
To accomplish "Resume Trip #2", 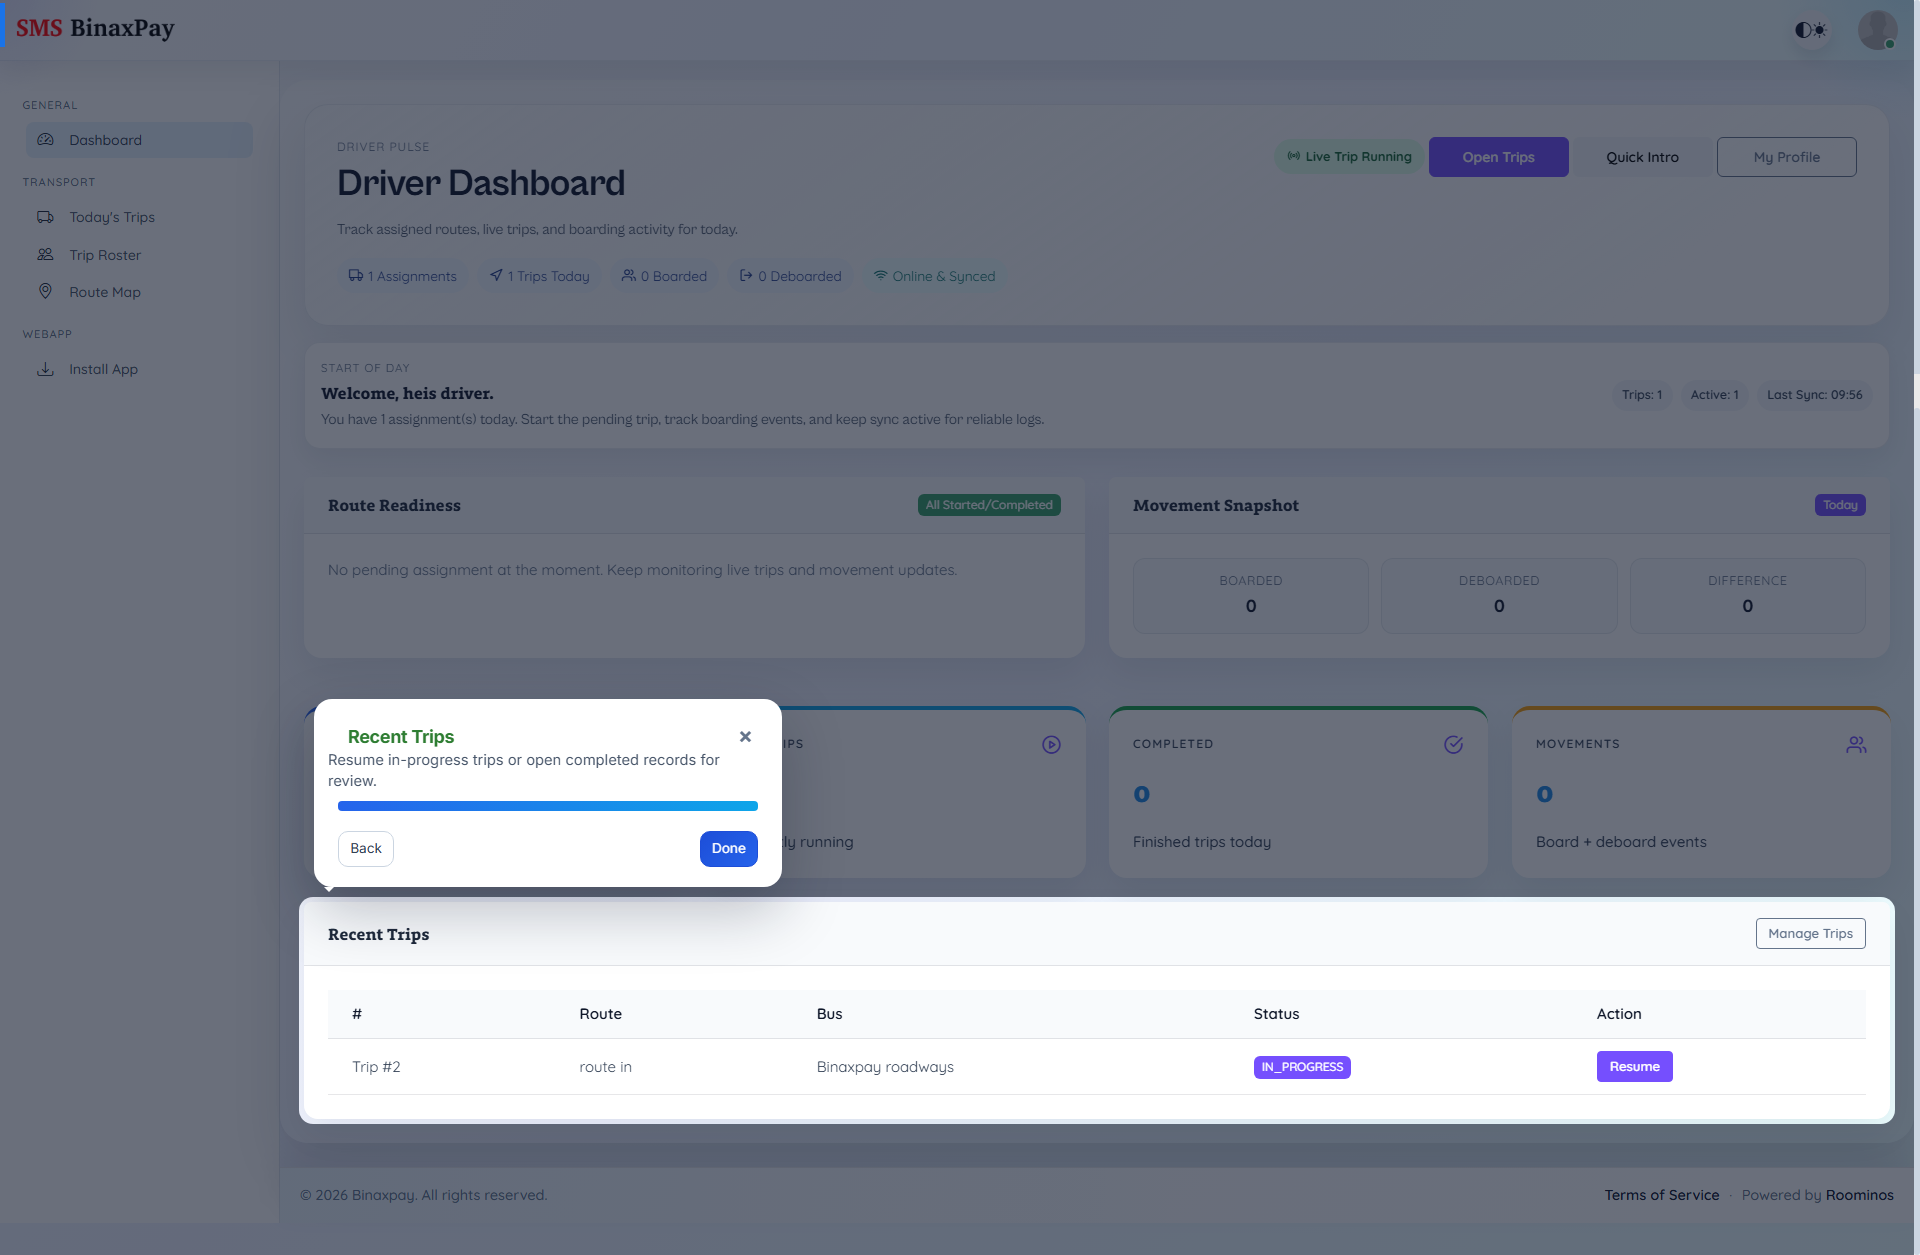I will pos(1634,1067).
